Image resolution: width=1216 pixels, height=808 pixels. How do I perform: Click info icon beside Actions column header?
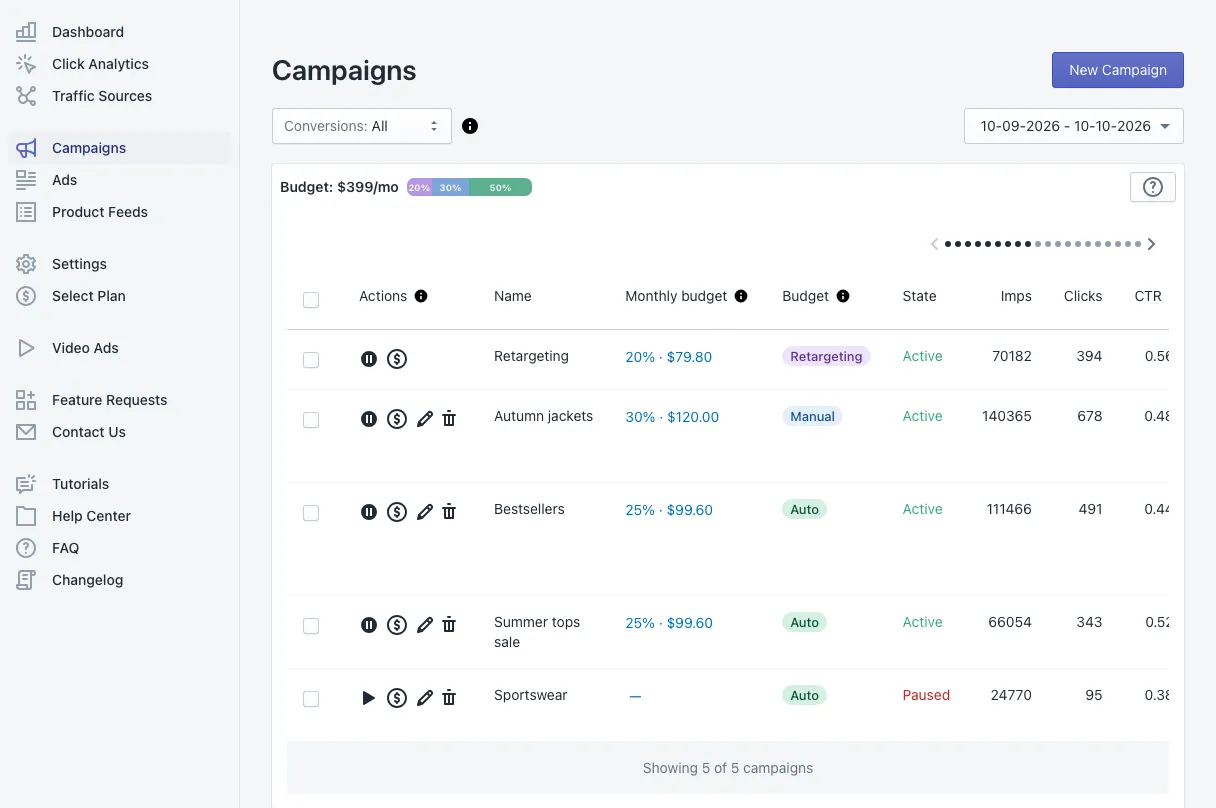pos(421,296)
